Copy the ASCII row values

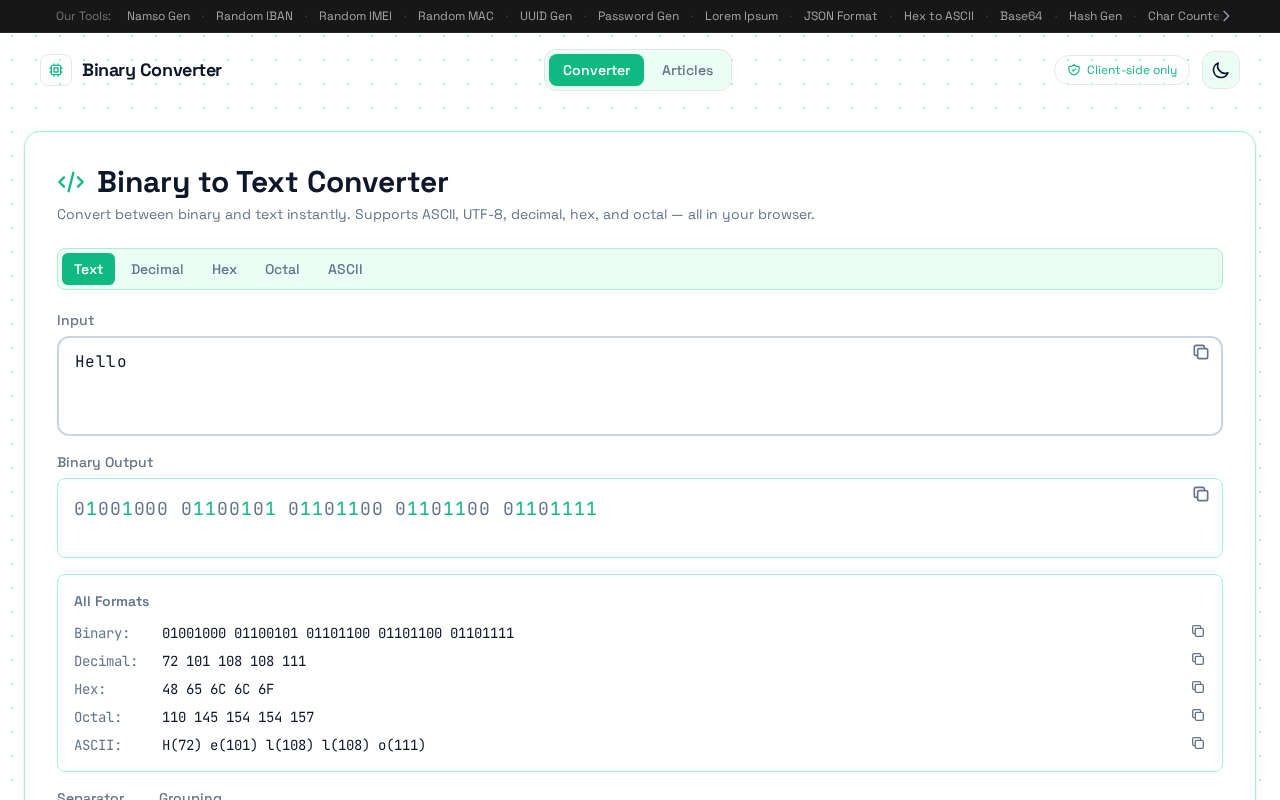pos(1198,743)
